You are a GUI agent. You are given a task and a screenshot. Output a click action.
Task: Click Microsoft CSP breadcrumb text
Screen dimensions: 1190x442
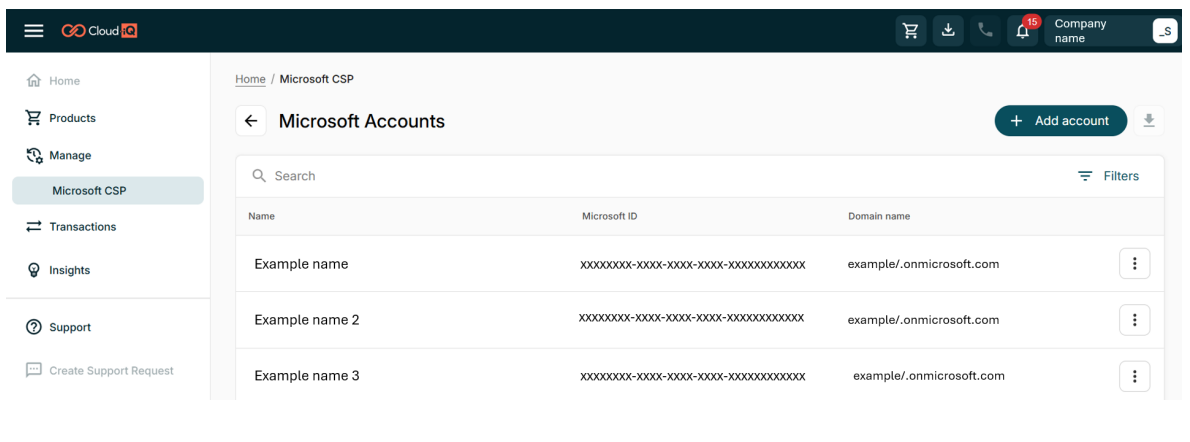tap(316, 79)
